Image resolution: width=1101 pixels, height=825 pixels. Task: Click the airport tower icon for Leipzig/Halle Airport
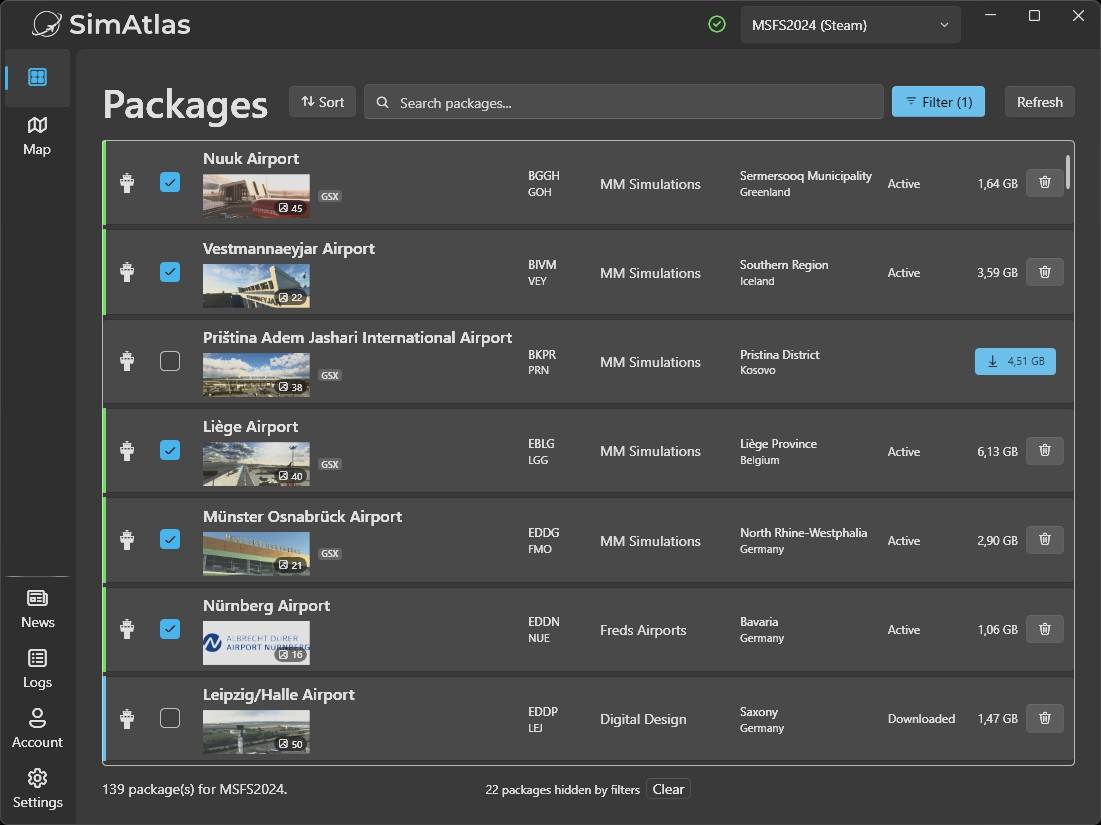(127, 718)
